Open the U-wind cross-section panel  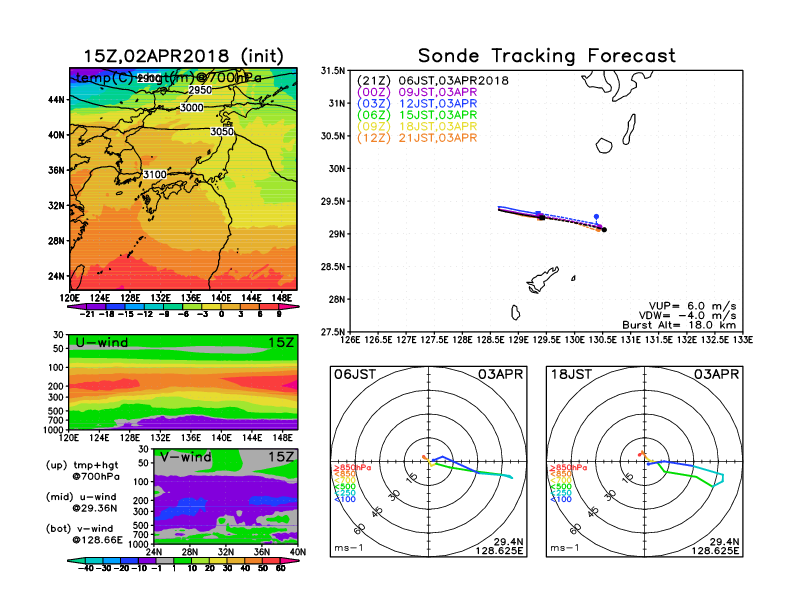point(183,382)
